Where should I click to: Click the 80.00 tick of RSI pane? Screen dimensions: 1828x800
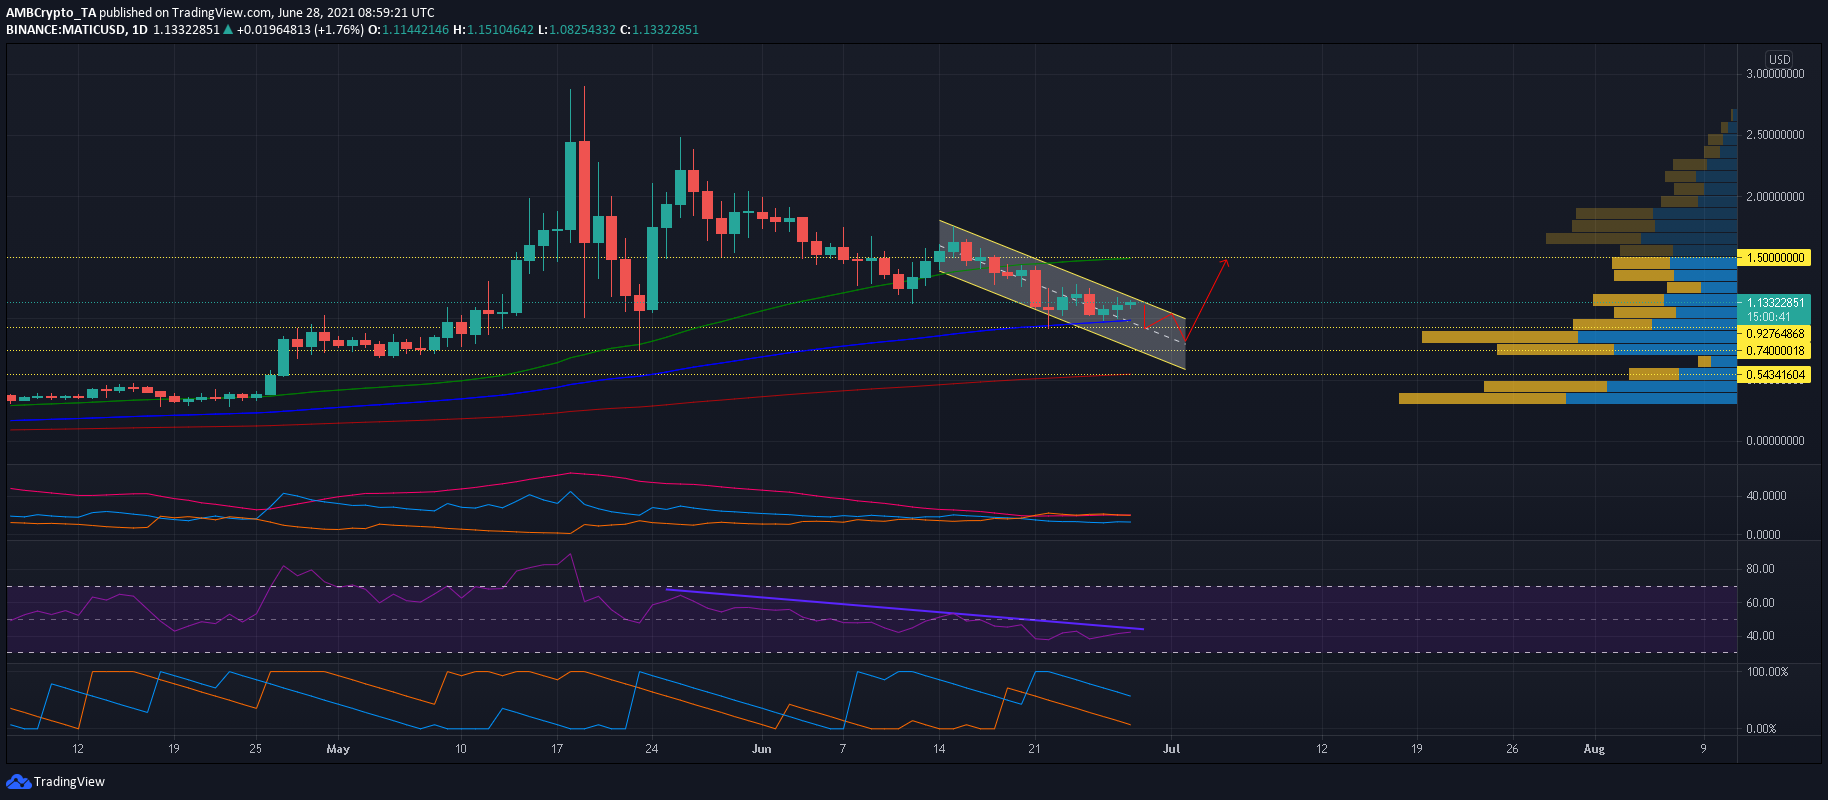[x=1760, y=569]
